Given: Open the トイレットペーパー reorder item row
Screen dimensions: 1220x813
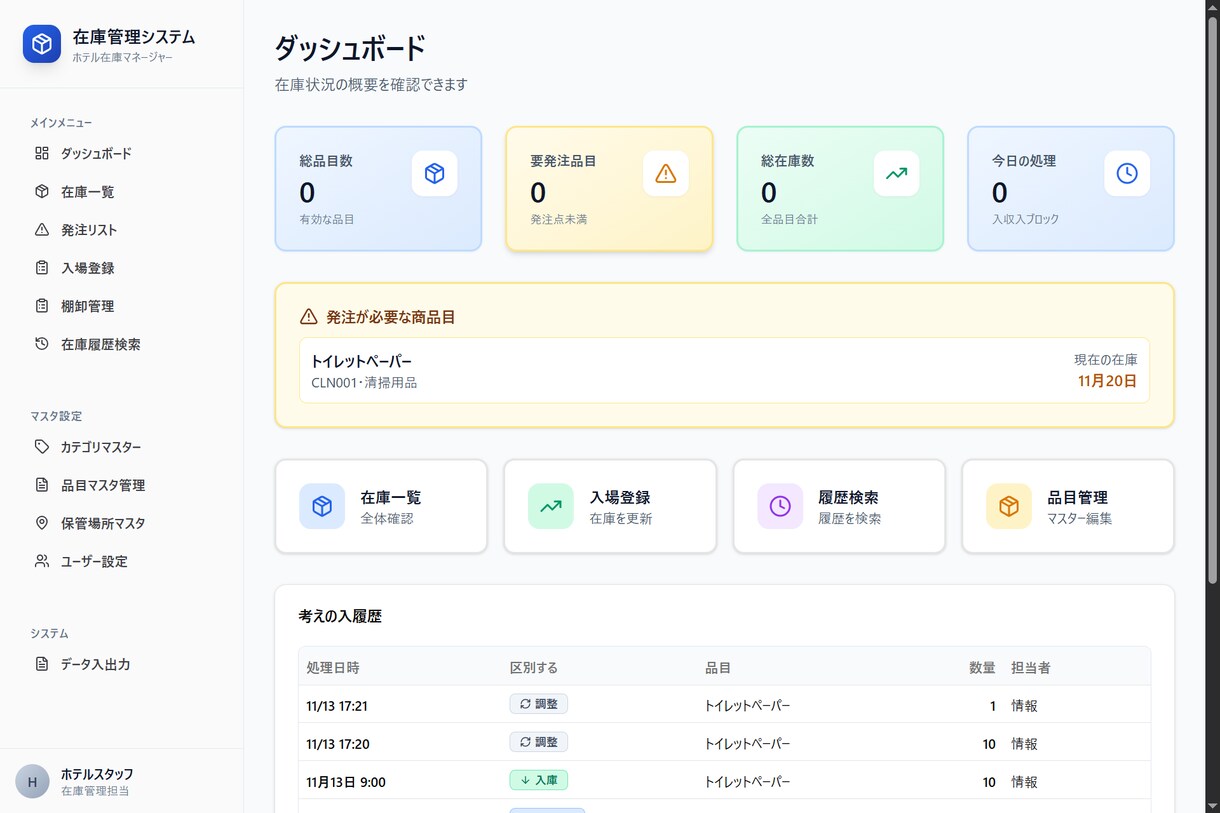Looking at the screenshot, I should tap(724, 370).
